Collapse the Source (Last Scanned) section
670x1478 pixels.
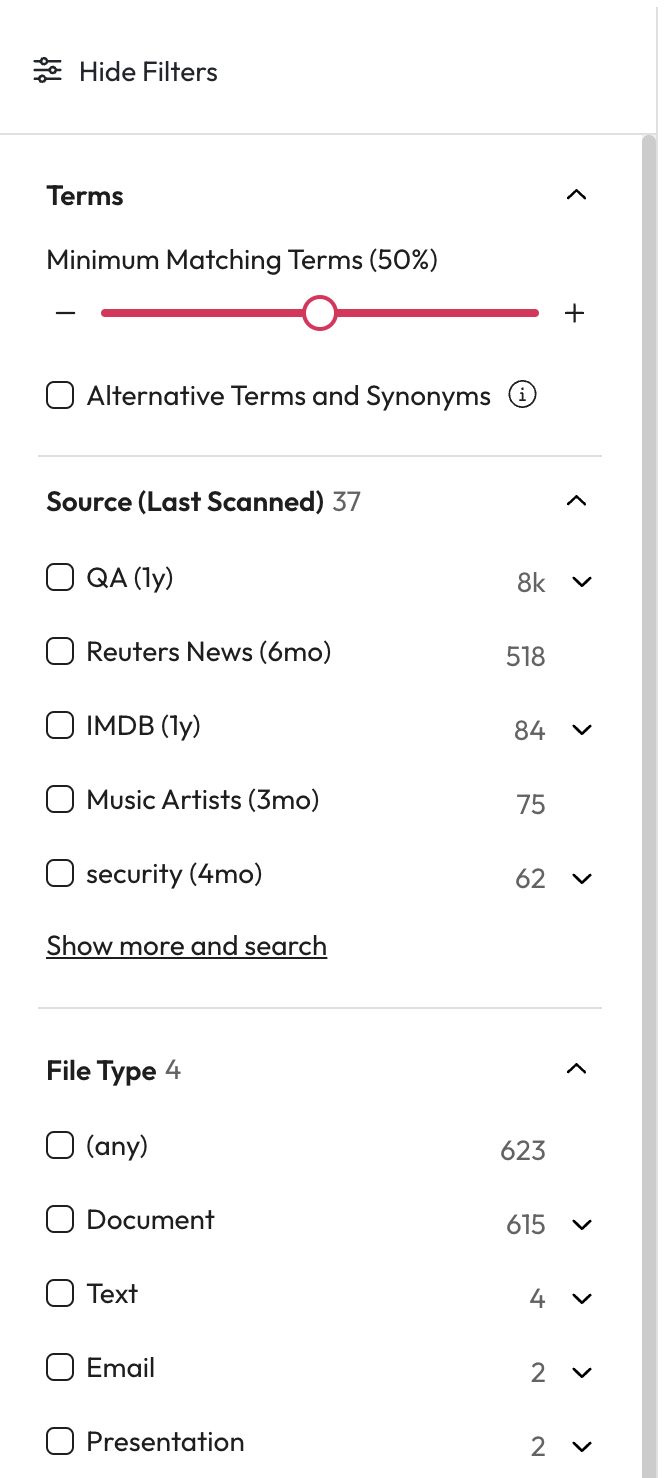pos(576,501)
